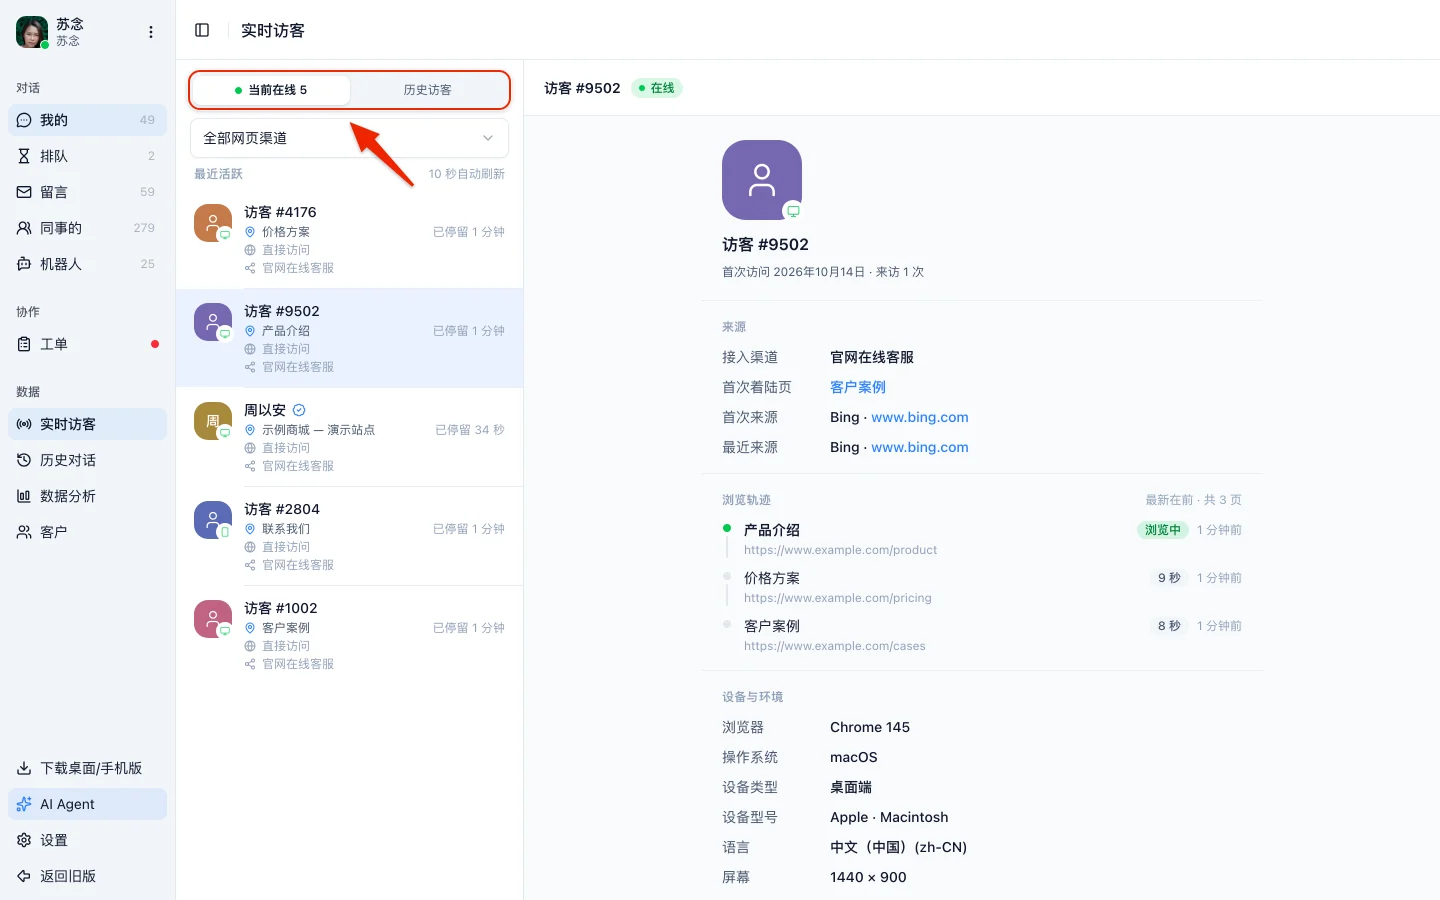Click the verified badge next to 周以安

[299, 410]
